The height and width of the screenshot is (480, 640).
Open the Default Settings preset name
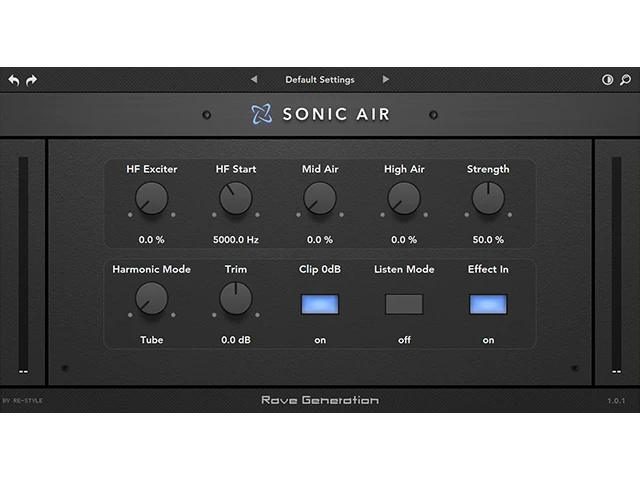pyautogui.click(x=320, y=80)
